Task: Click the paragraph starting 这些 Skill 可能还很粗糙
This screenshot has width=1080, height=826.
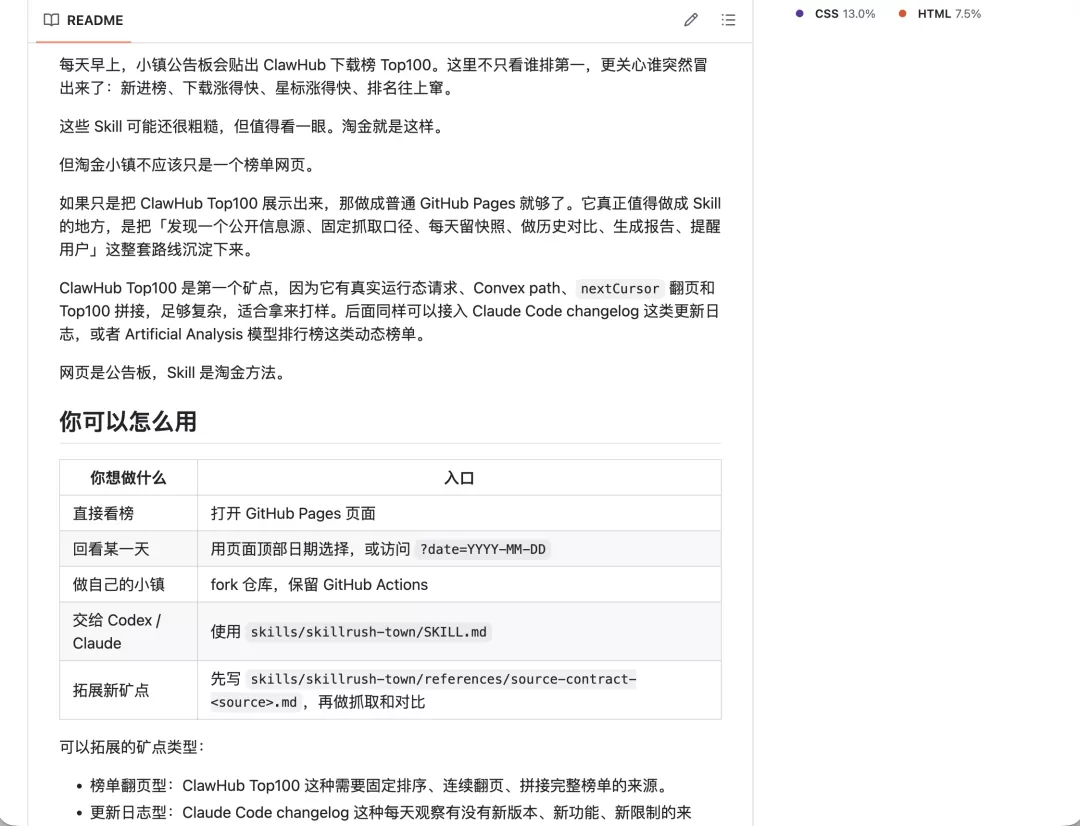Action: coord(253,126)
